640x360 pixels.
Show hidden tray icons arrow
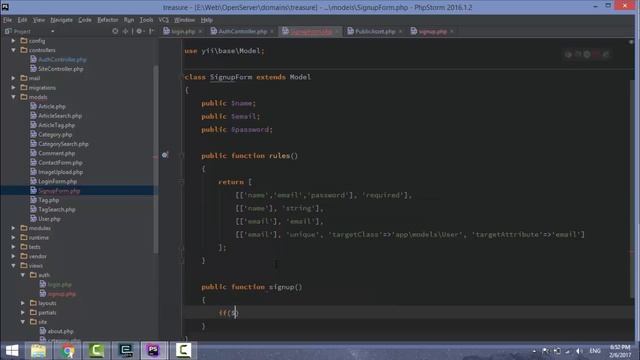pyautogui.click(x=534, y=351)
